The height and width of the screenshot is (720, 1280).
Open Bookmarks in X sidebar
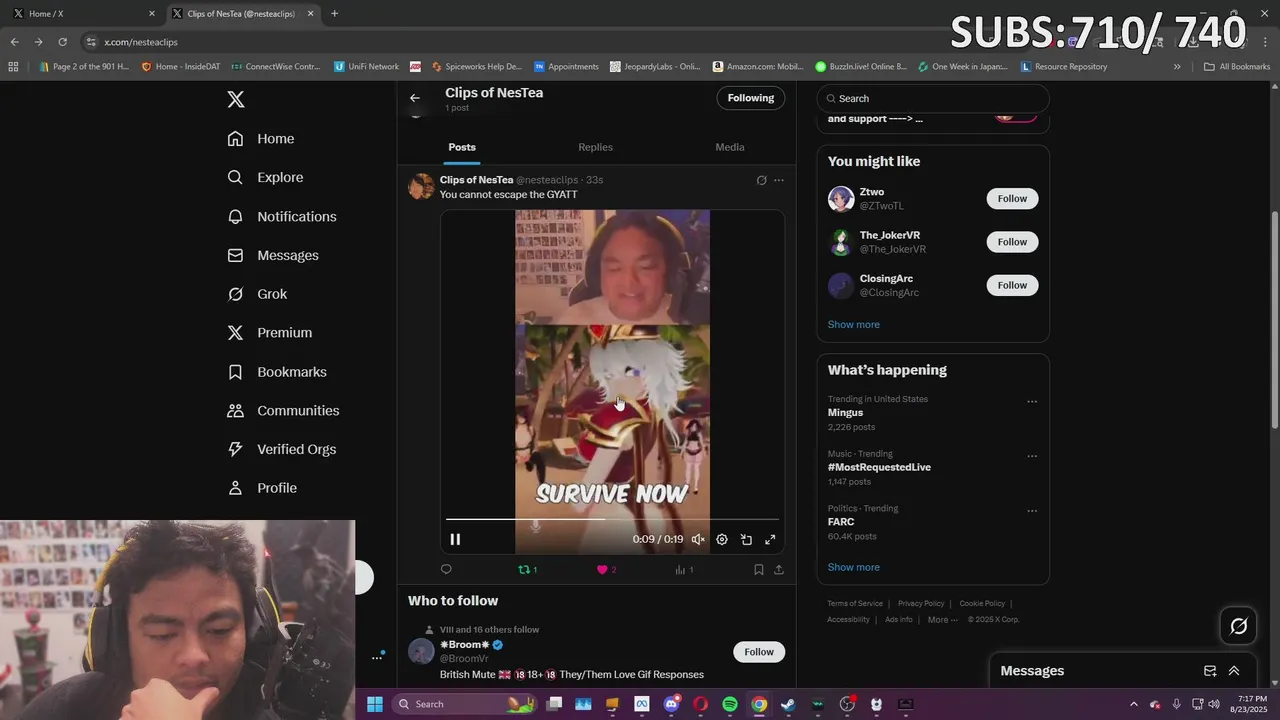pos(277,372)
